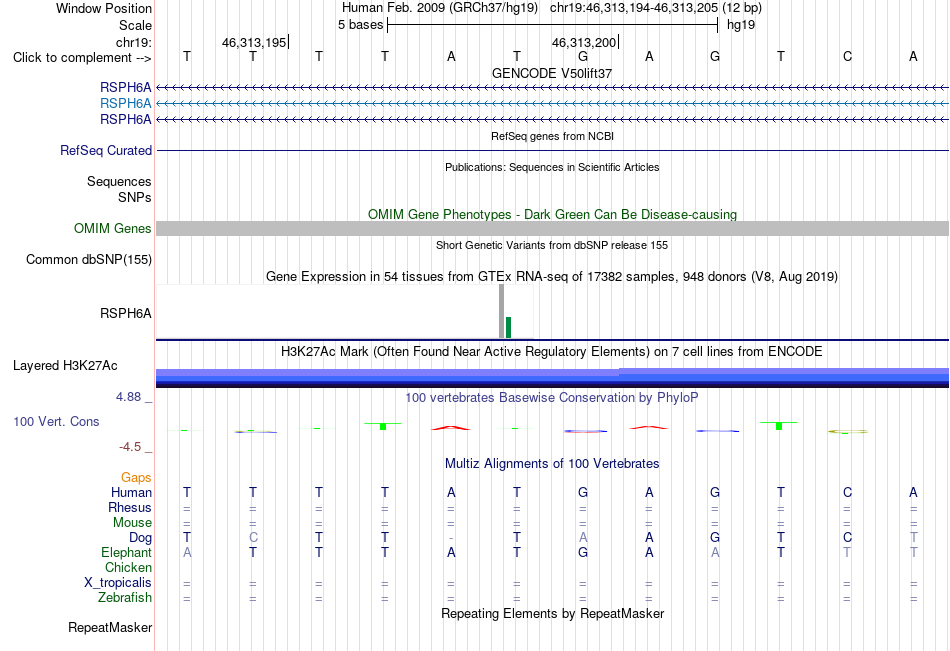The height and width of the screenshot is (651, 950).
Task: Click the tall gray GTEx expression bar
Action: (x=502, y=311)
